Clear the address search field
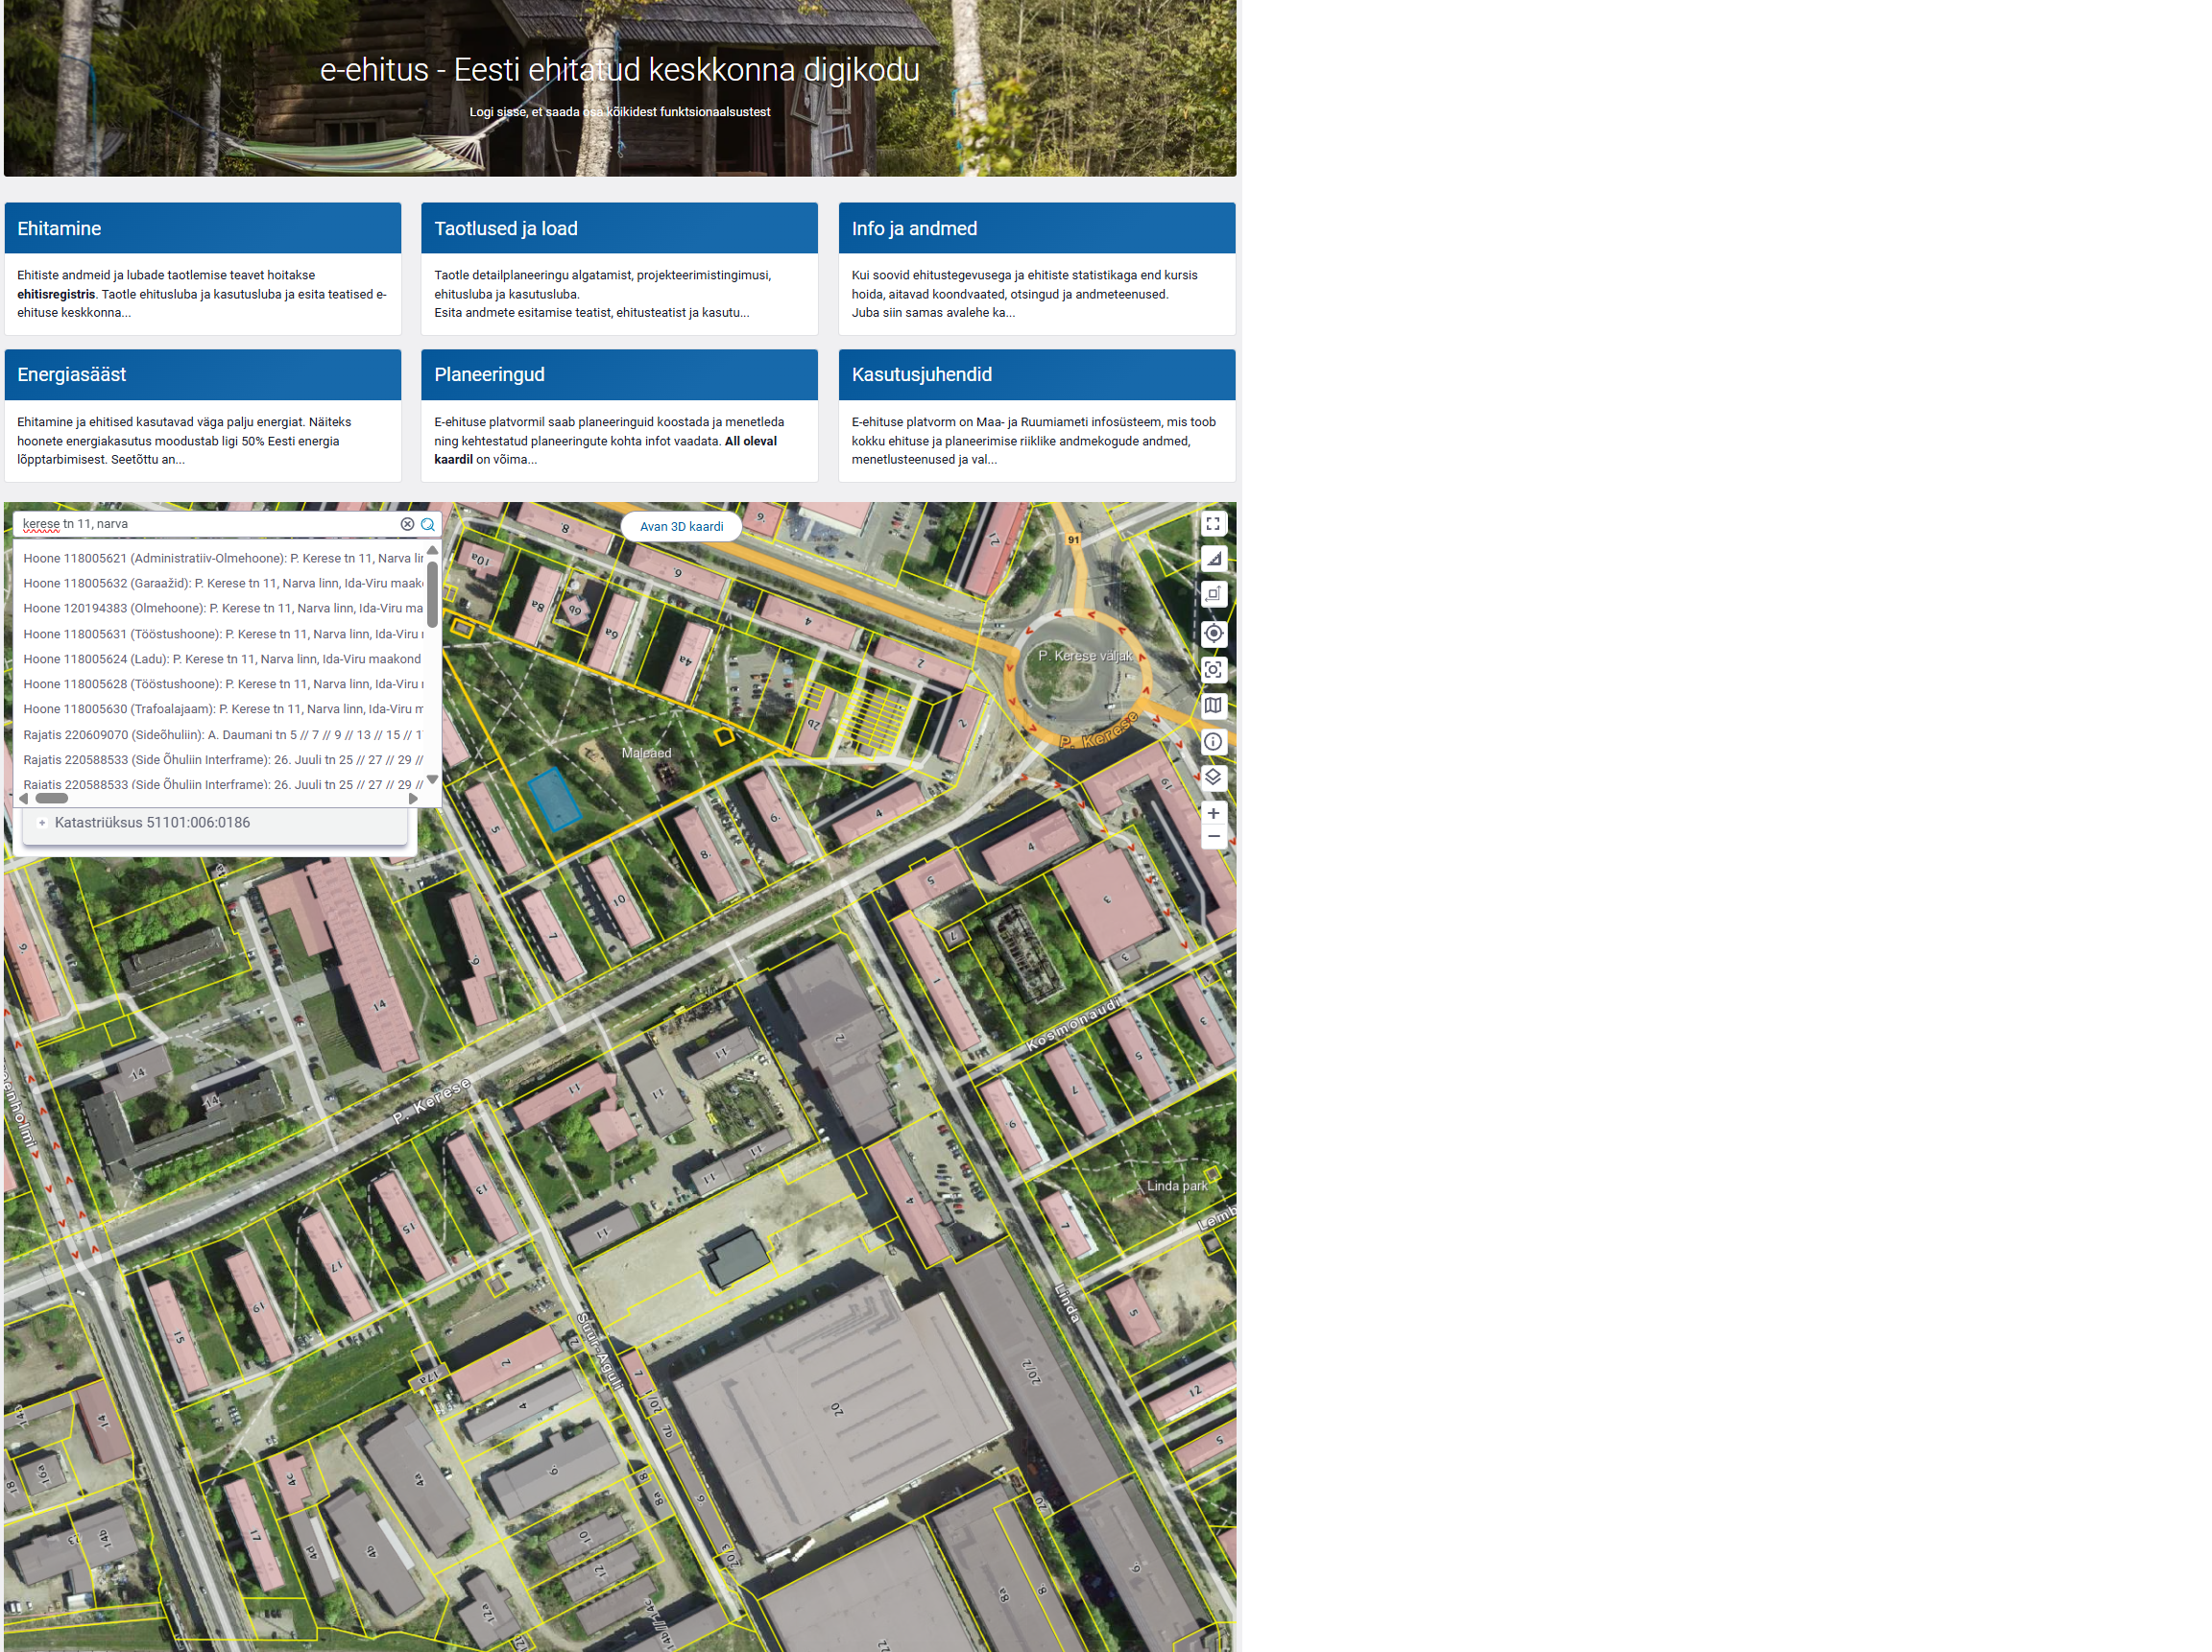2212x1652 pixels. click(x=407, y=524)
